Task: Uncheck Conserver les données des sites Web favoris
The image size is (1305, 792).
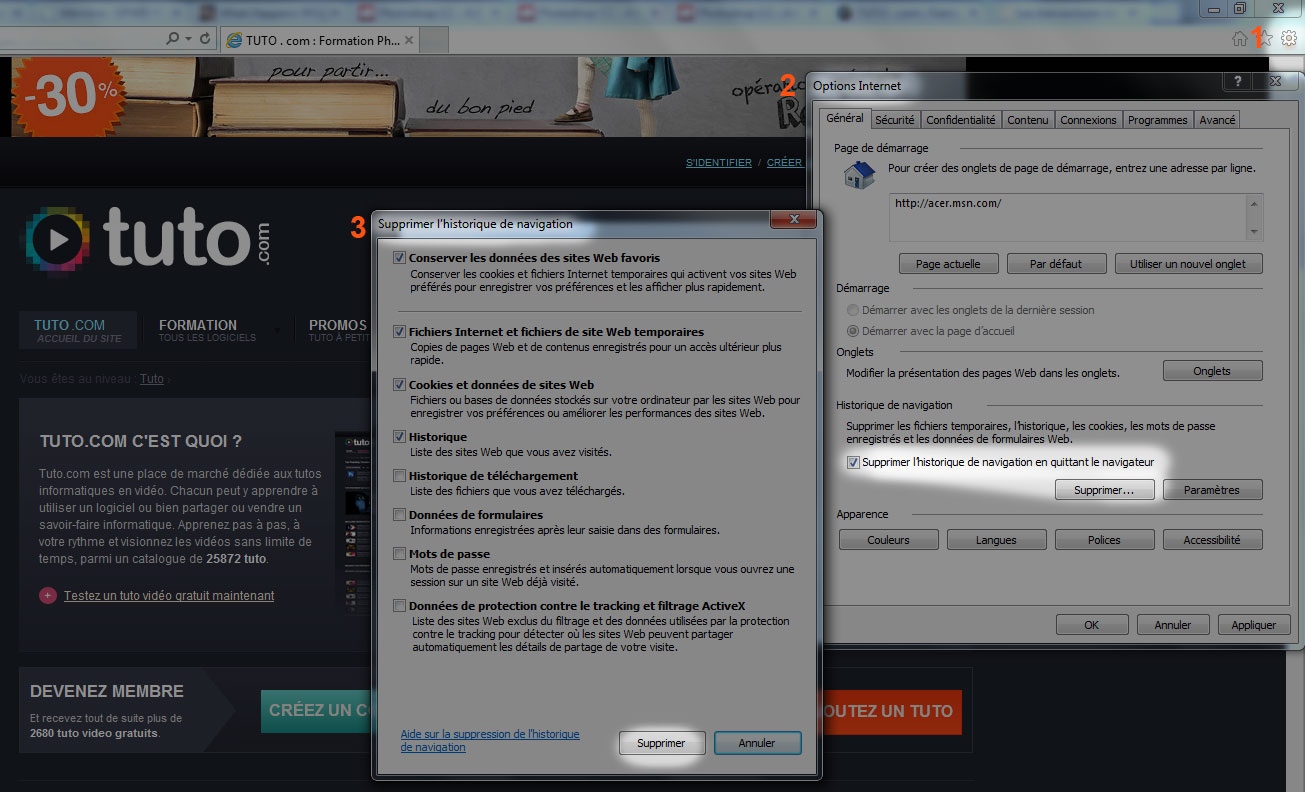Action: pos(400,258)
